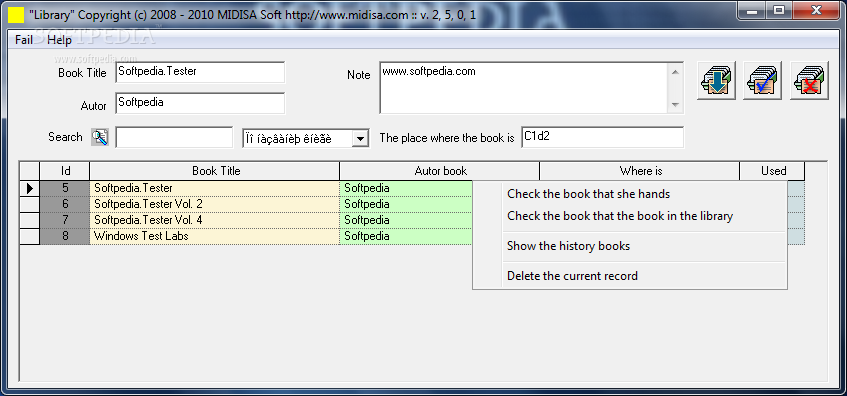The width and height of the screenshot is (847, 396).
Task: Click the Autor book column header
Action: [440, 171]
